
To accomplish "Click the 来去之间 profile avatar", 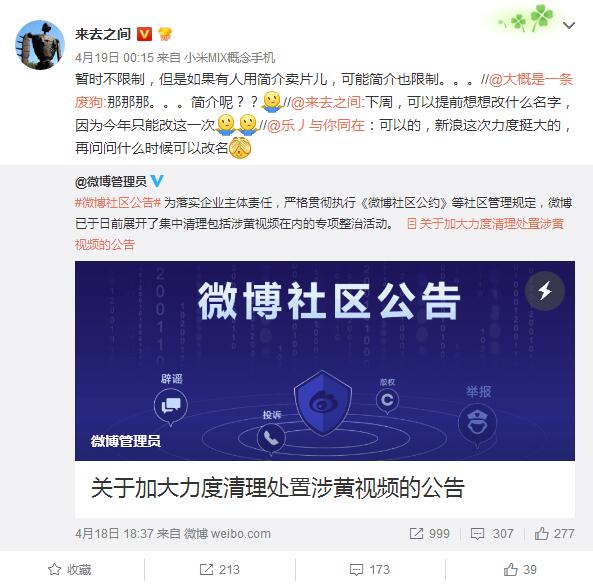I will point(40,45).
